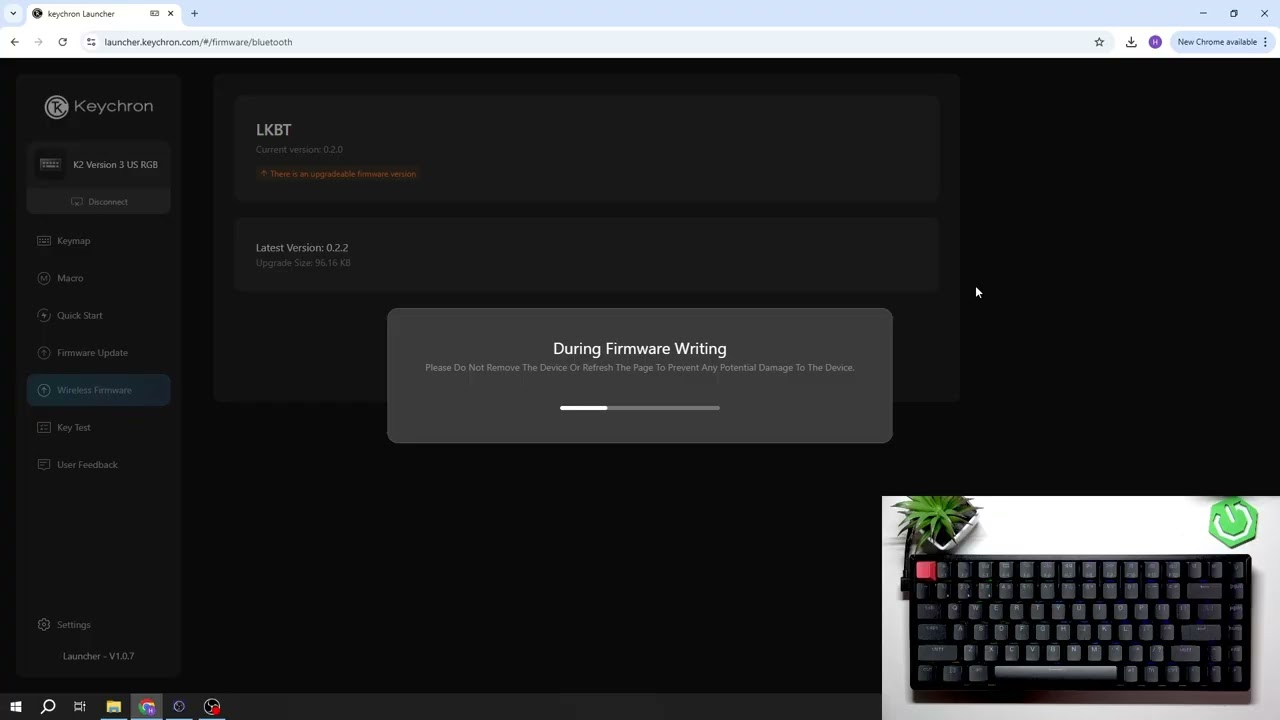Click the LKBT firmware heading

274,130
